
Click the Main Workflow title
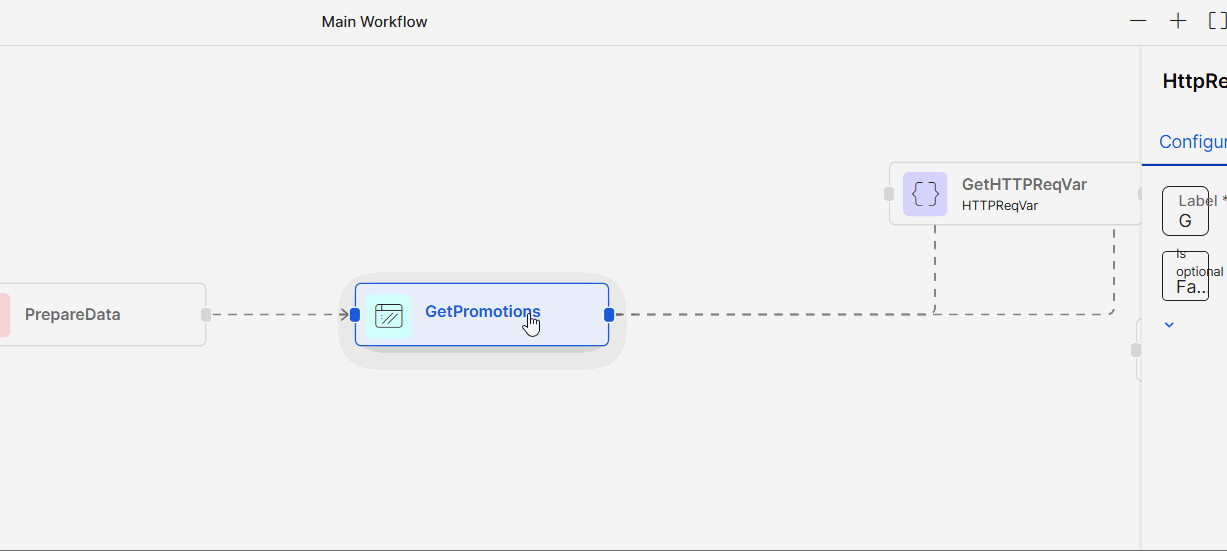[x=374, y=22]
